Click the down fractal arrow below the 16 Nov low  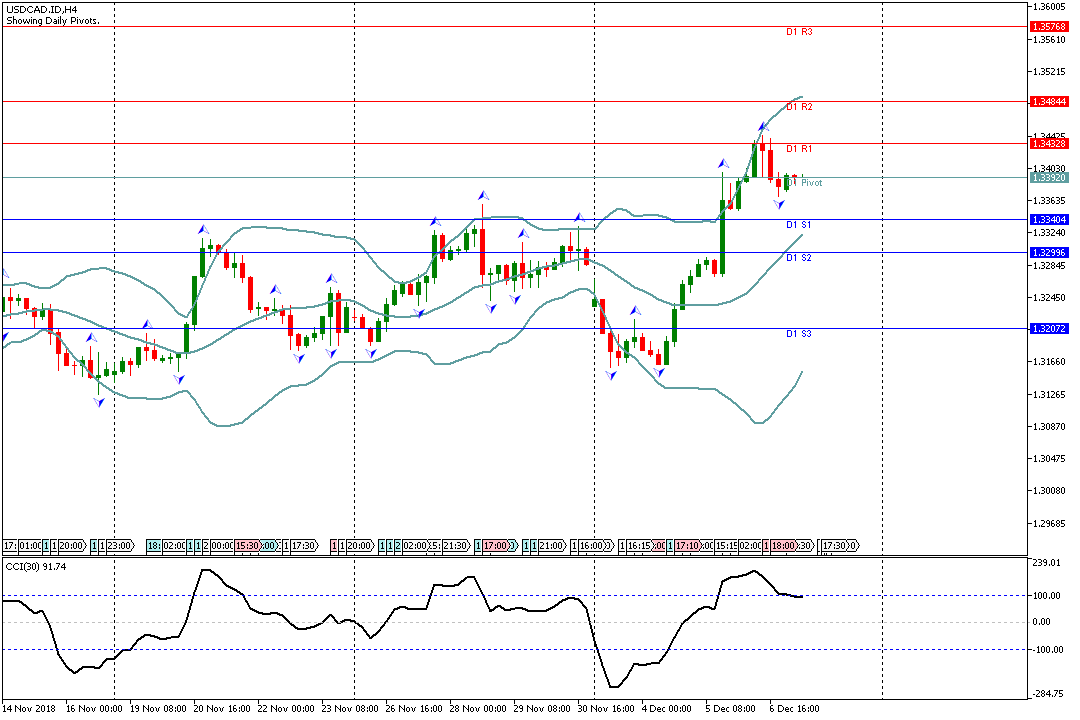(98, 401)
